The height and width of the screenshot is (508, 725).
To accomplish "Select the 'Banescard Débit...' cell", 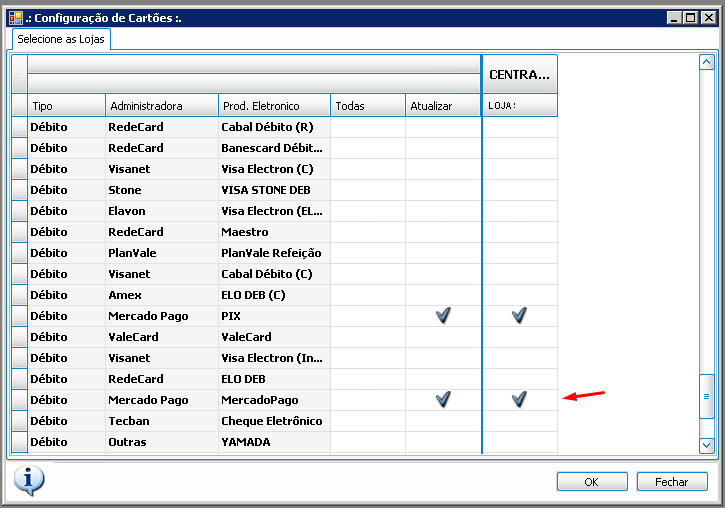I will click(x=274, y=148).
